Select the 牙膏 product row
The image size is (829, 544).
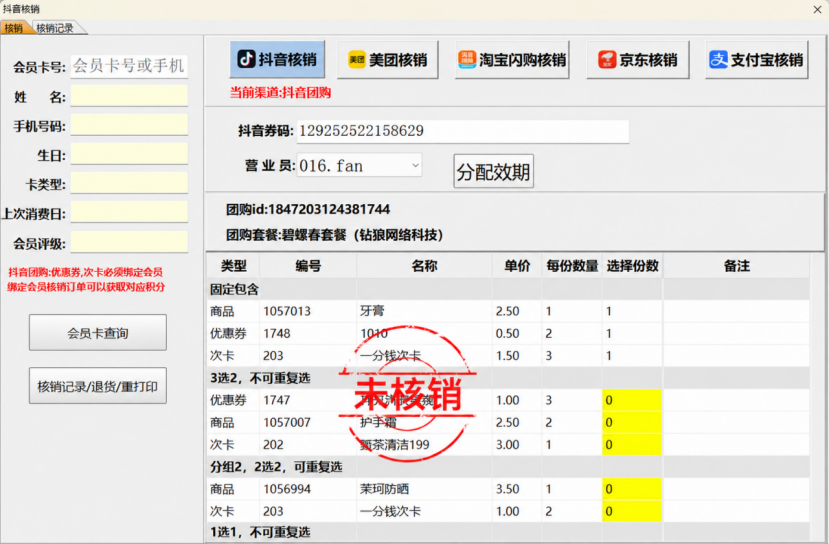coord(508,311)
